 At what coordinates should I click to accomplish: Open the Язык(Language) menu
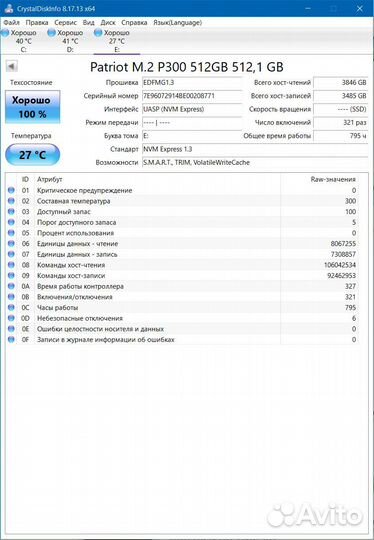click(177, 23)
